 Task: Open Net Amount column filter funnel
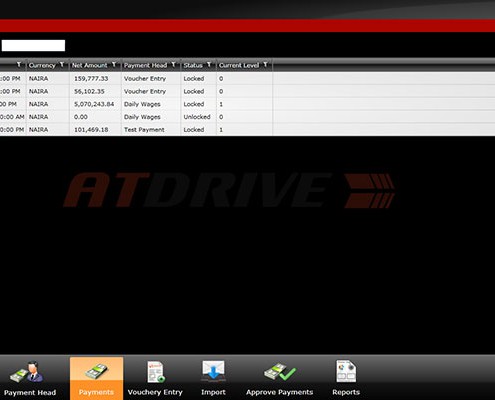pos(114,65)
